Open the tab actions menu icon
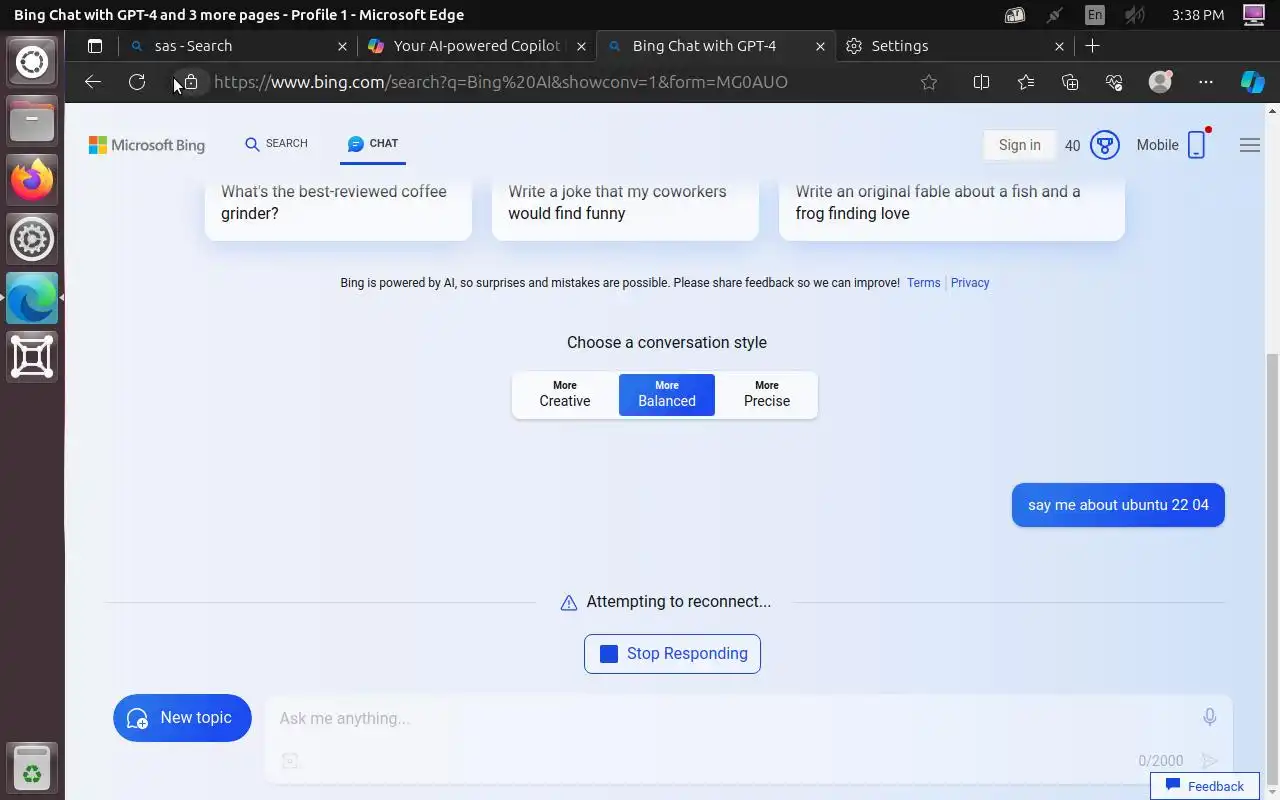The image size is (1280, 800). [x=95, y=46]
